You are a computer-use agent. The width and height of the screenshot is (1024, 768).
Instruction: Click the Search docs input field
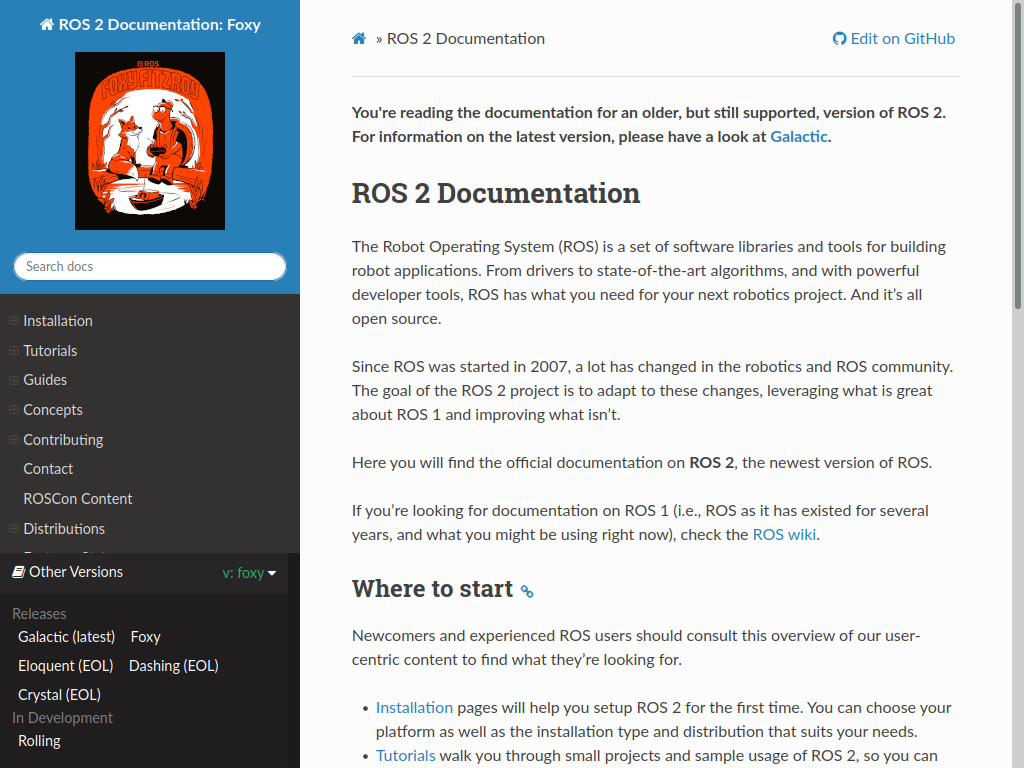(x=150, y=266)
